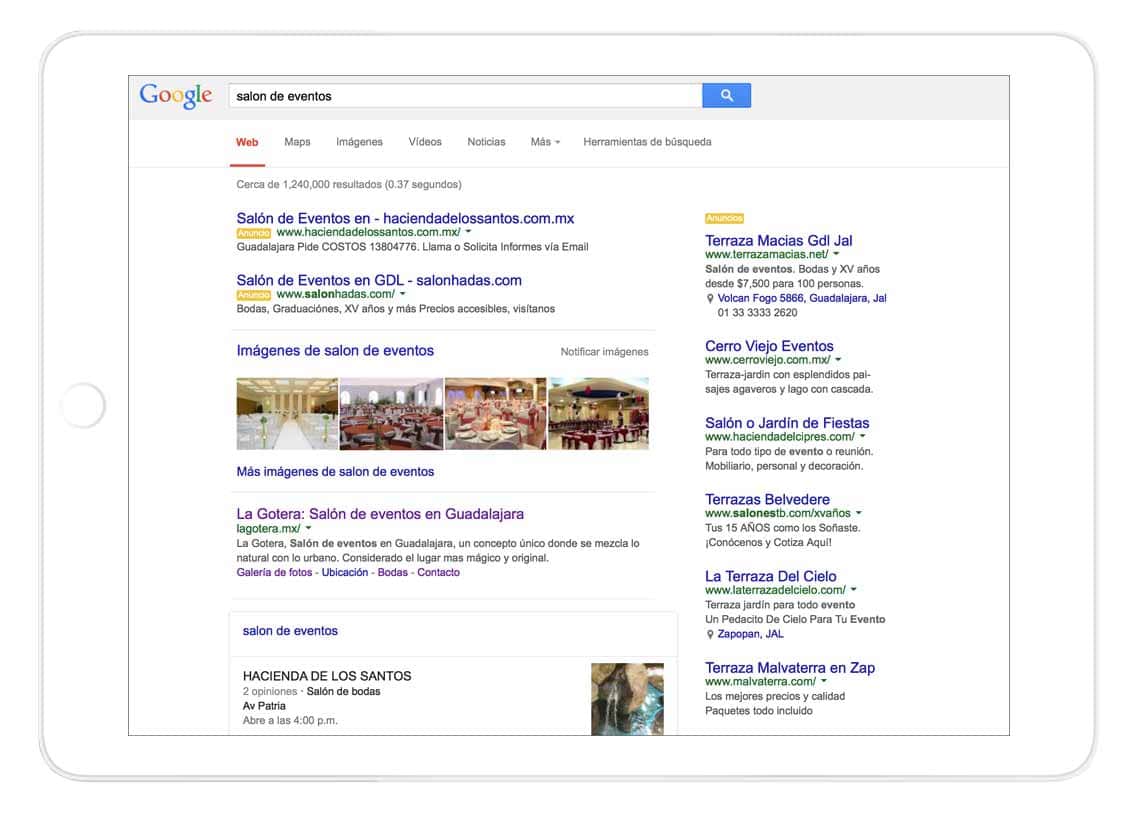Screen dimensions: 1138x814
Task: Click the www.salonhadas.com green URL
Action: pos(336,294)
